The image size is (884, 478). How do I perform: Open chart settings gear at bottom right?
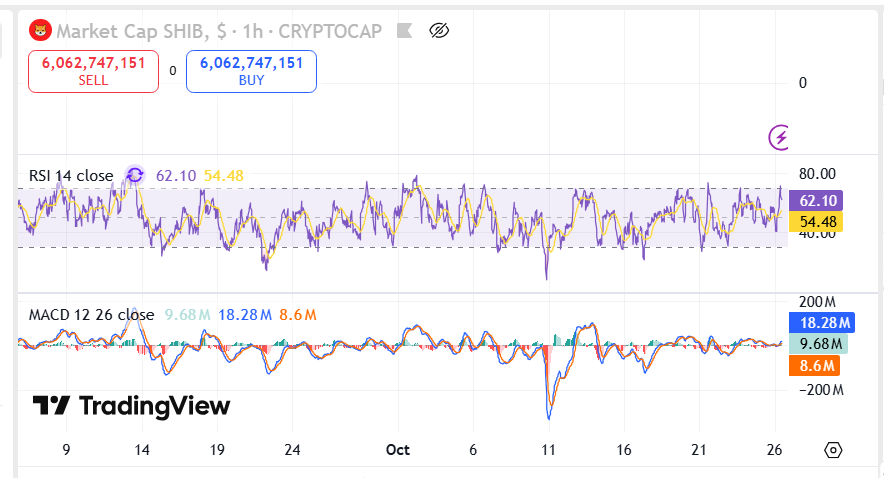[833, 450]
